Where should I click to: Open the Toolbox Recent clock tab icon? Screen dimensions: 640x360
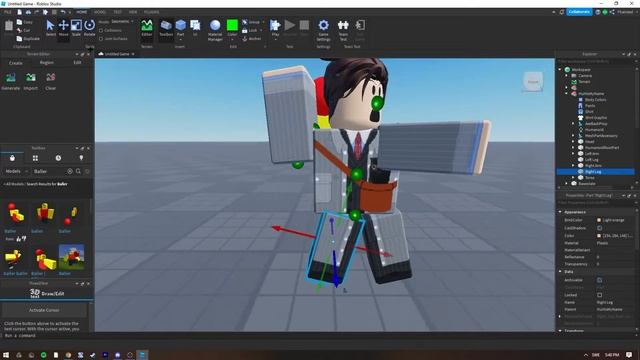[58, 158]
